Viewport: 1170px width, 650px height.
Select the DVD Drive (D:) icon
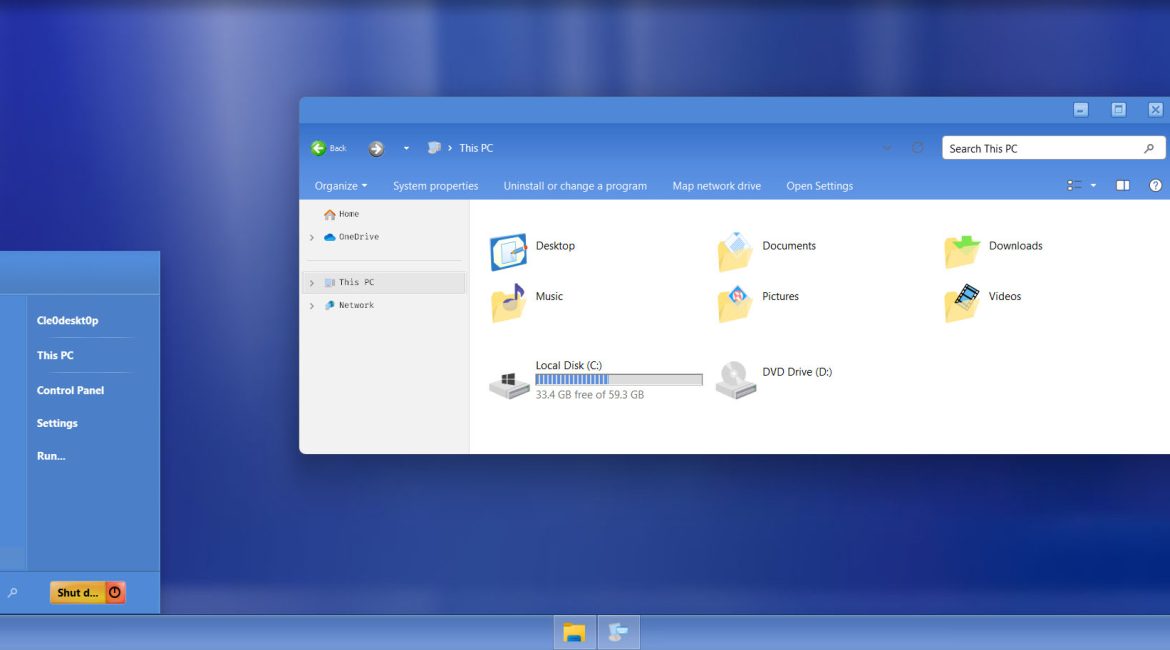pos(735,380)
